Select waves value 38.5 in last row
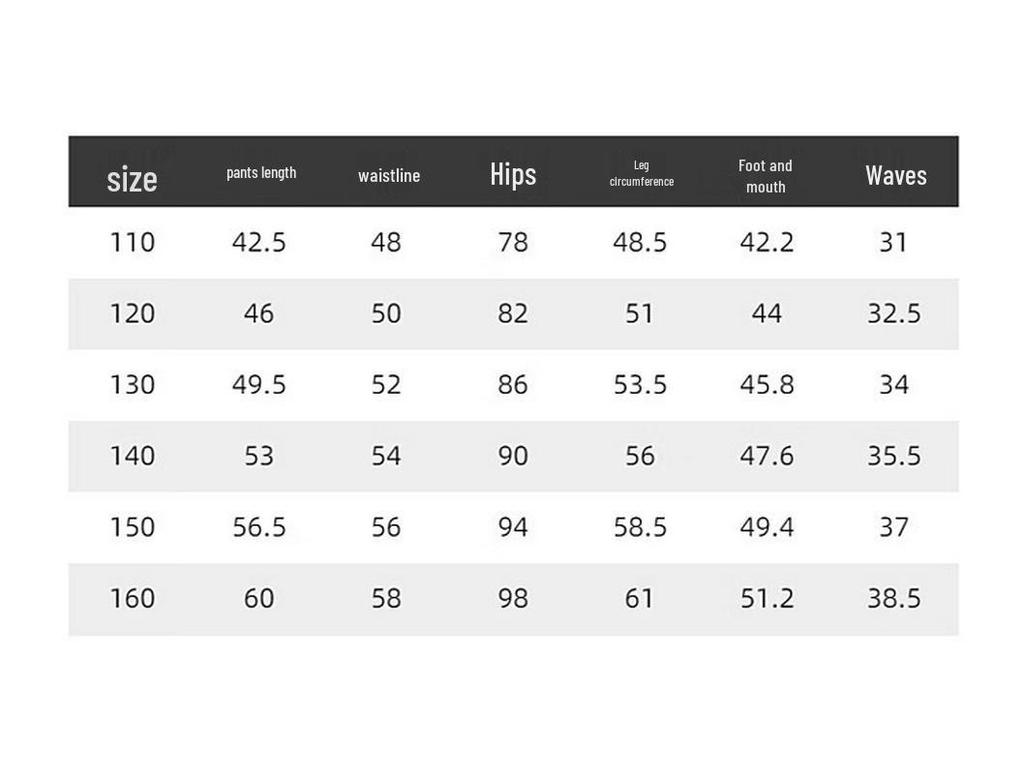1024x768 pixels. tap(894, 598)
